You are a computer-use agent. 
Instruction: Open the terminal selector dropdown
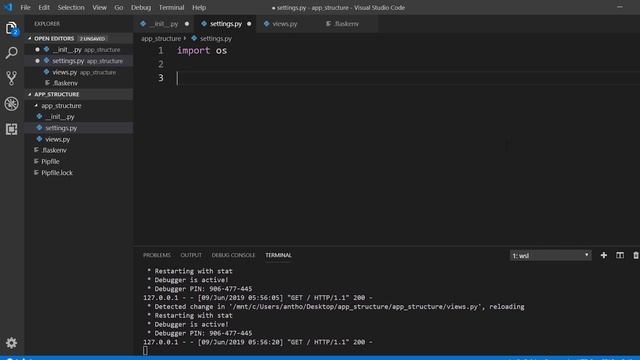[x=550, y=256]
